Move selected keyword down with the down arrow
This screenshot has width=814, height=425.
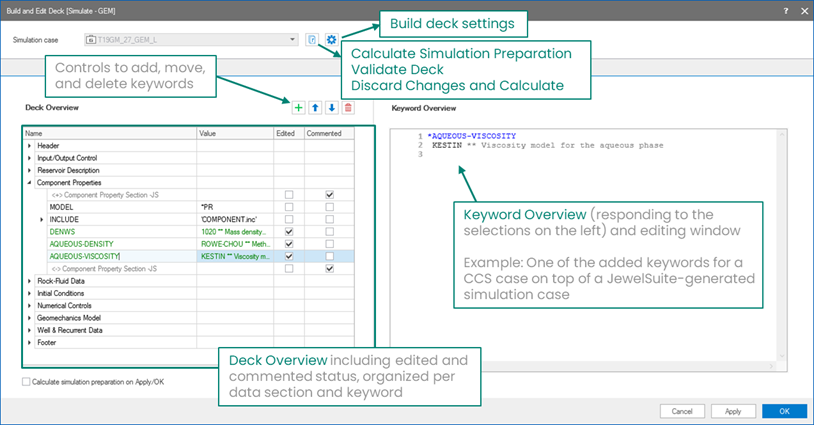point(331,106)
